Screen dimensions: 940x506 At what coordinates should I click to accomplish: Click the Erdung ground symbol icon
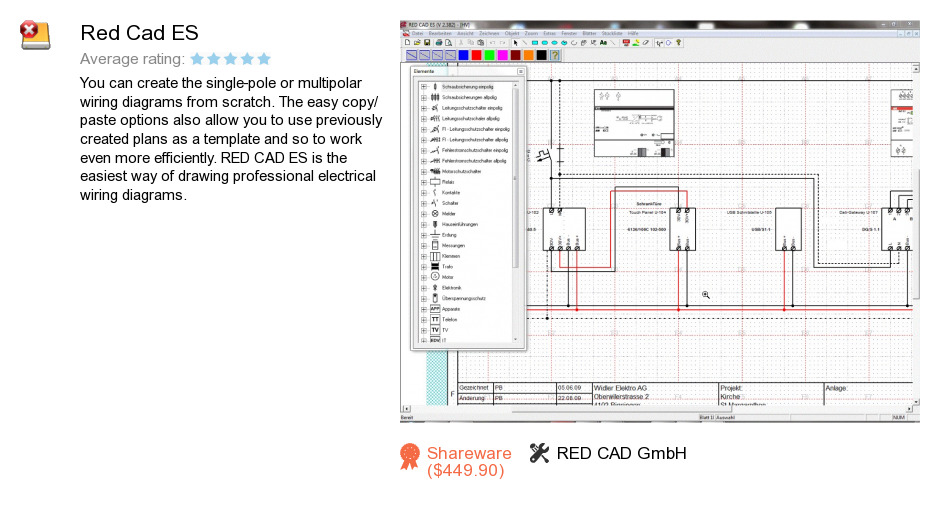[x=435, y=234]
